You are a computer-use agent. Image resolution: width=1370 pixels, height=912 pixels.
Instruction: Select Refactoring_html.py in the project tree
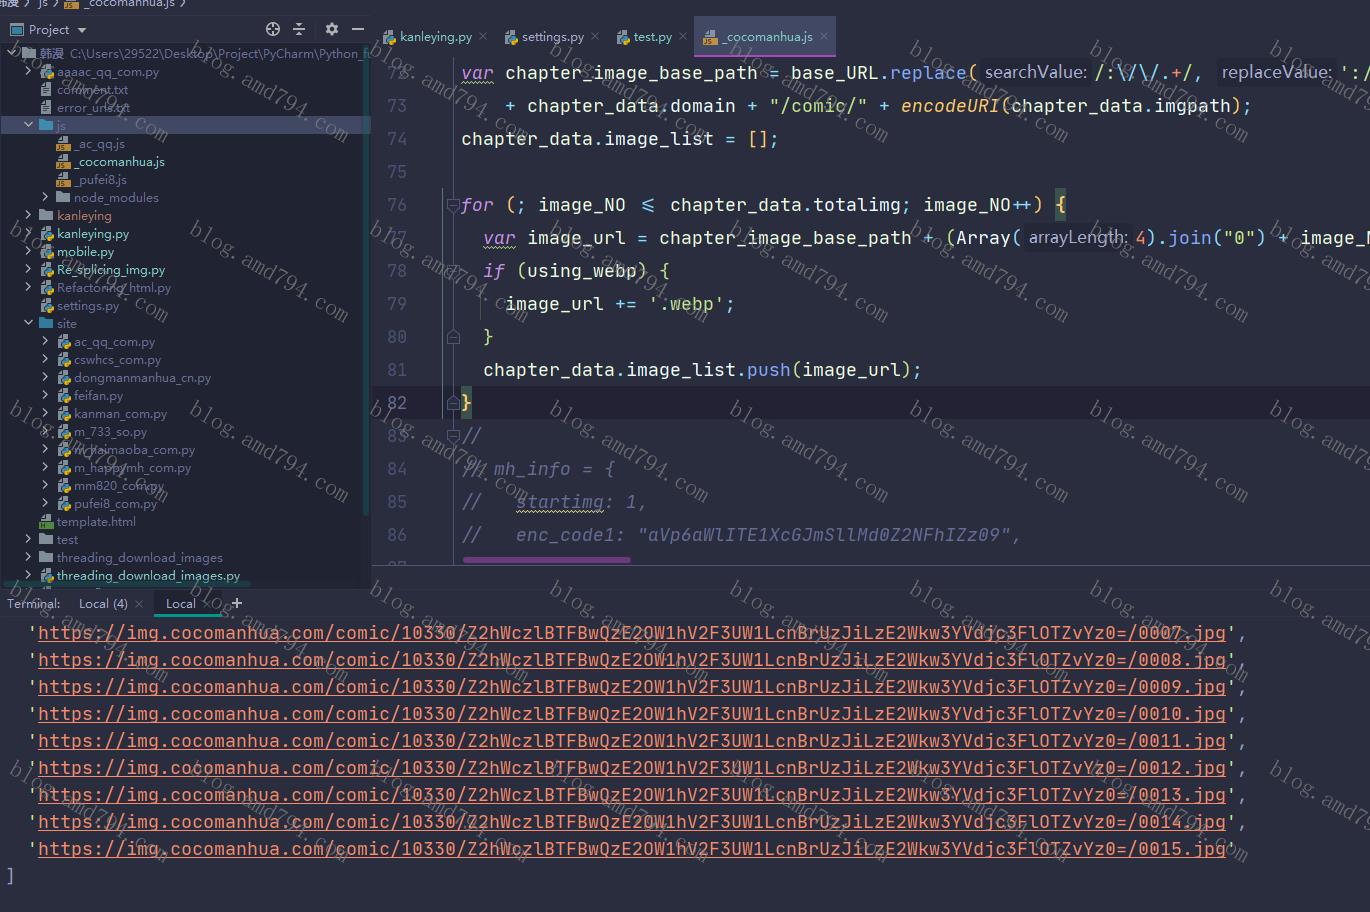tap(114, 287)
